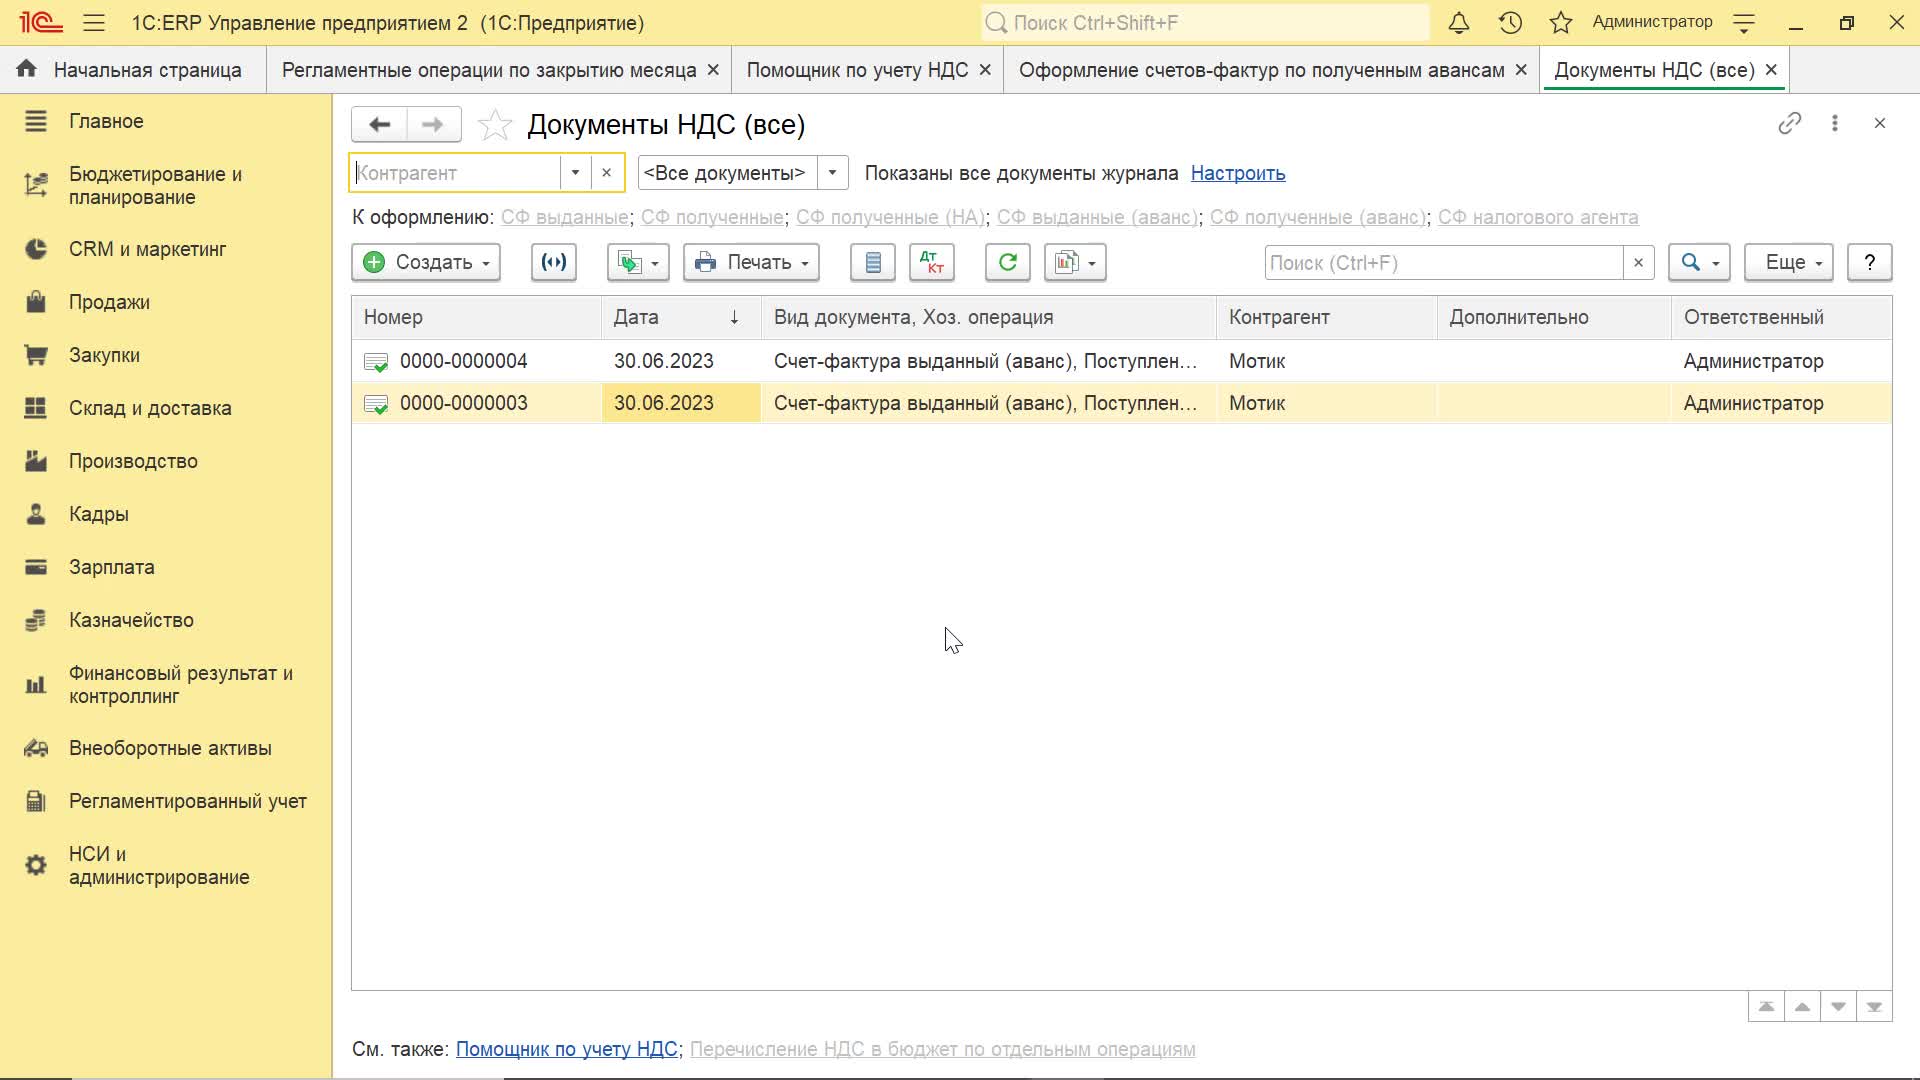The image size is (1920, 1080).
Task: Clear the list search field
Action: [x=1638, y=263]
